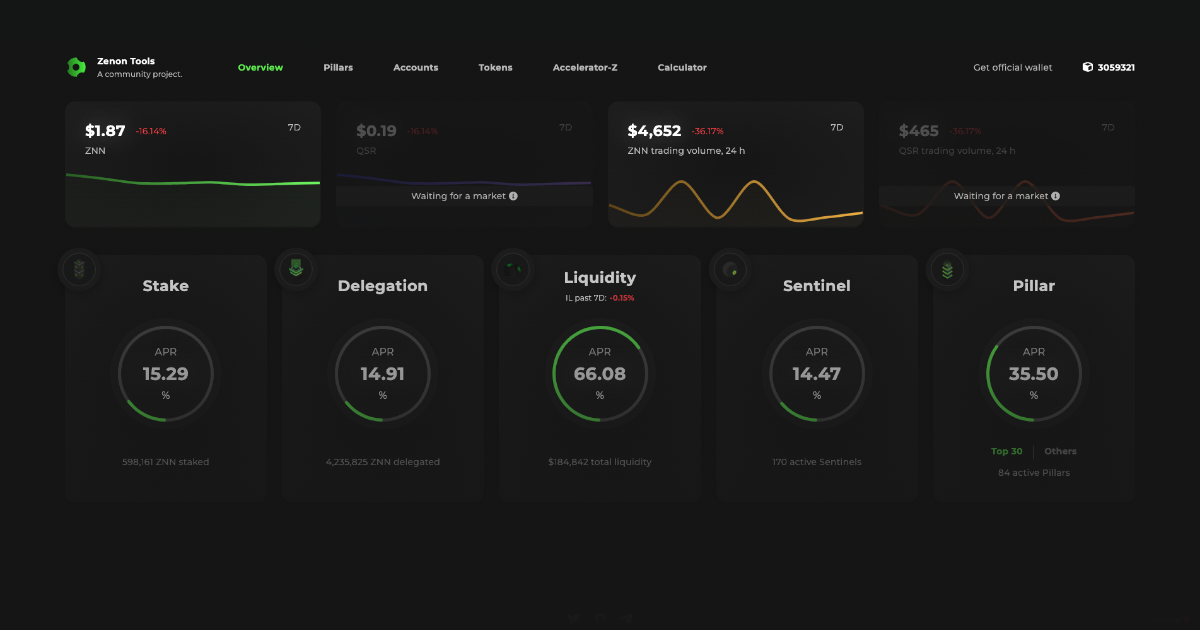1200x630 pixels.
Task: Click the Delegation card icon
Action: click(x=295, y=268)
